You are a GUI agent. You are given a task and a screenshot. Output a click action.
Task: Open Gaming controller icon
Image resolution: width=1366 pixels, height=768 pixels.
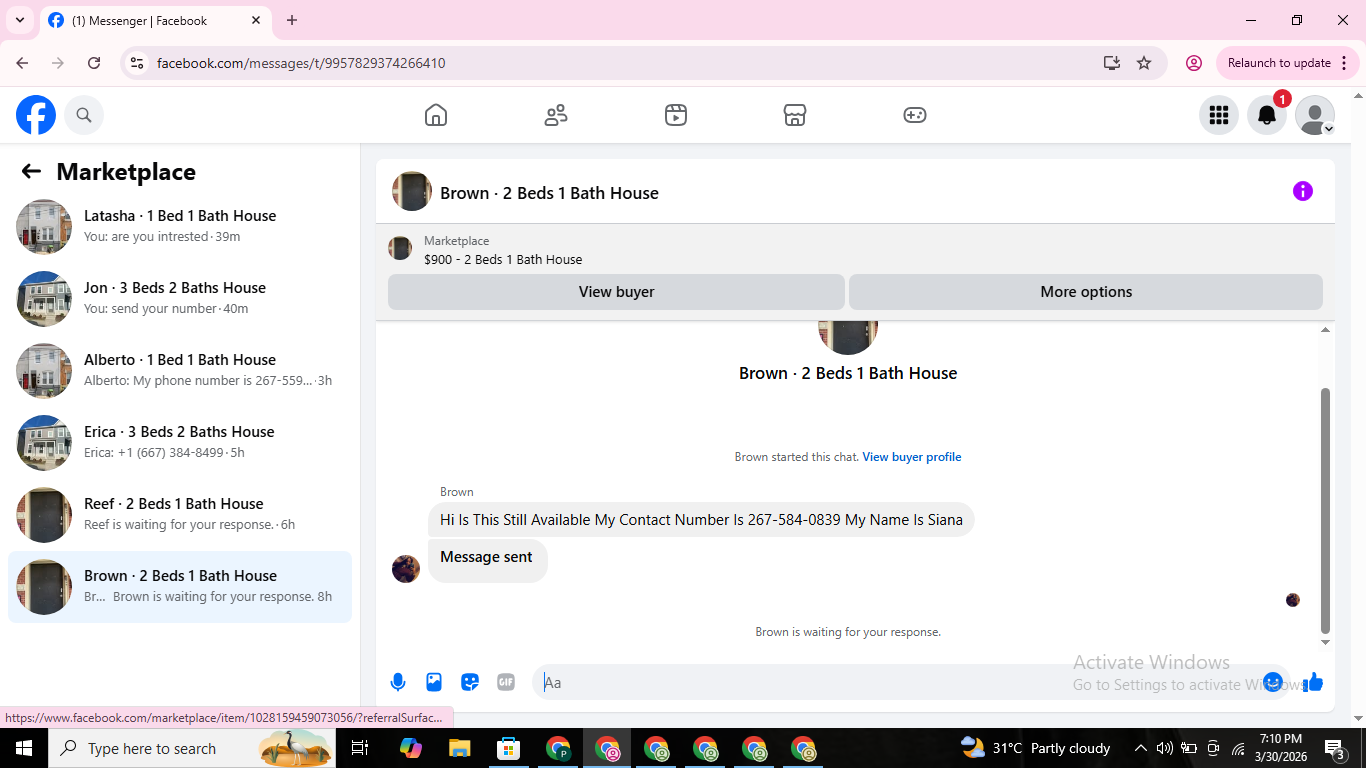915,115
